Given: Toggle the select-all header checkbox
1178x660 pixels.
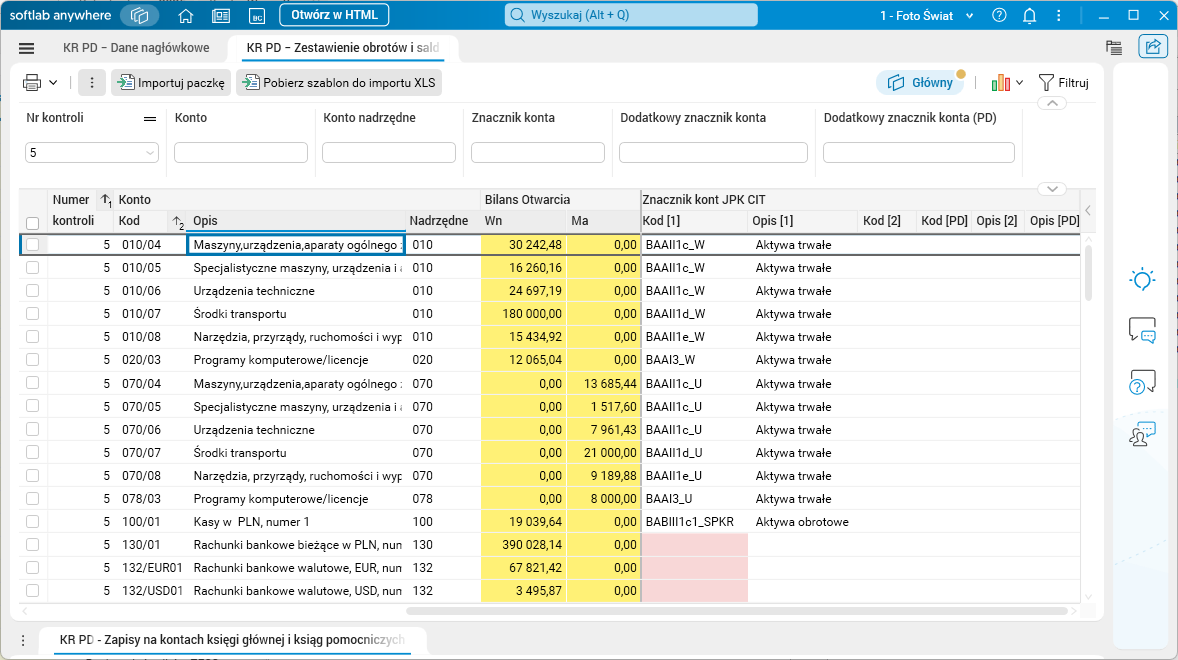Looking at the screenshot, I should pos(33,223).
